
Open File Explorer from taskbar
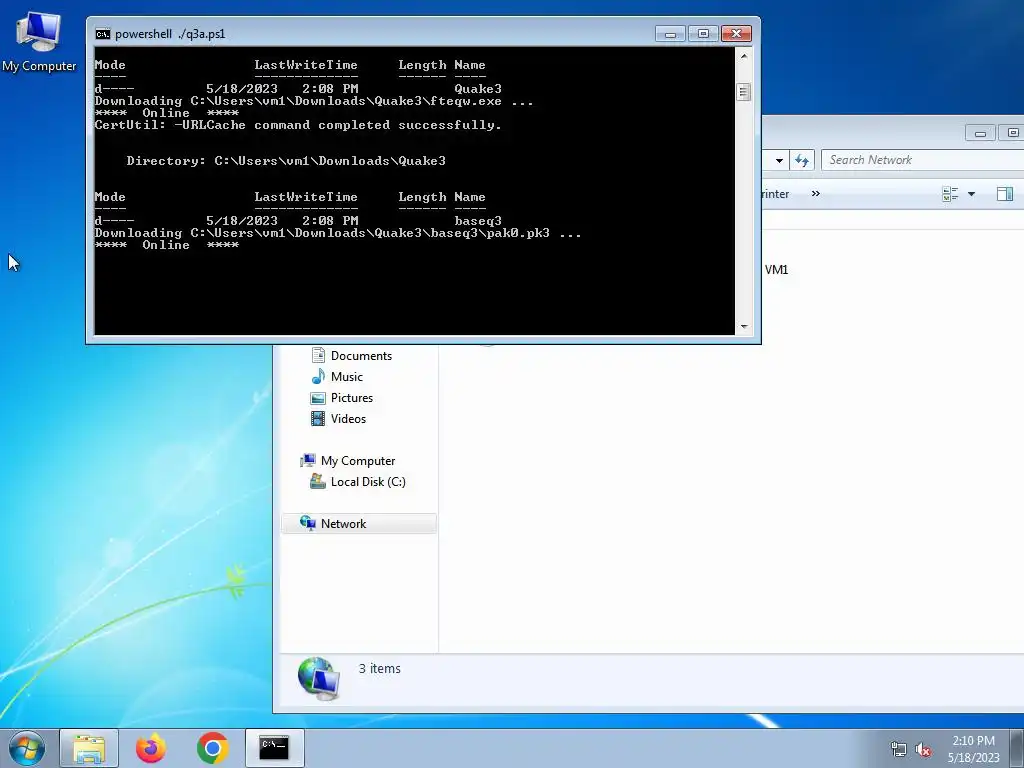[89, 748]
